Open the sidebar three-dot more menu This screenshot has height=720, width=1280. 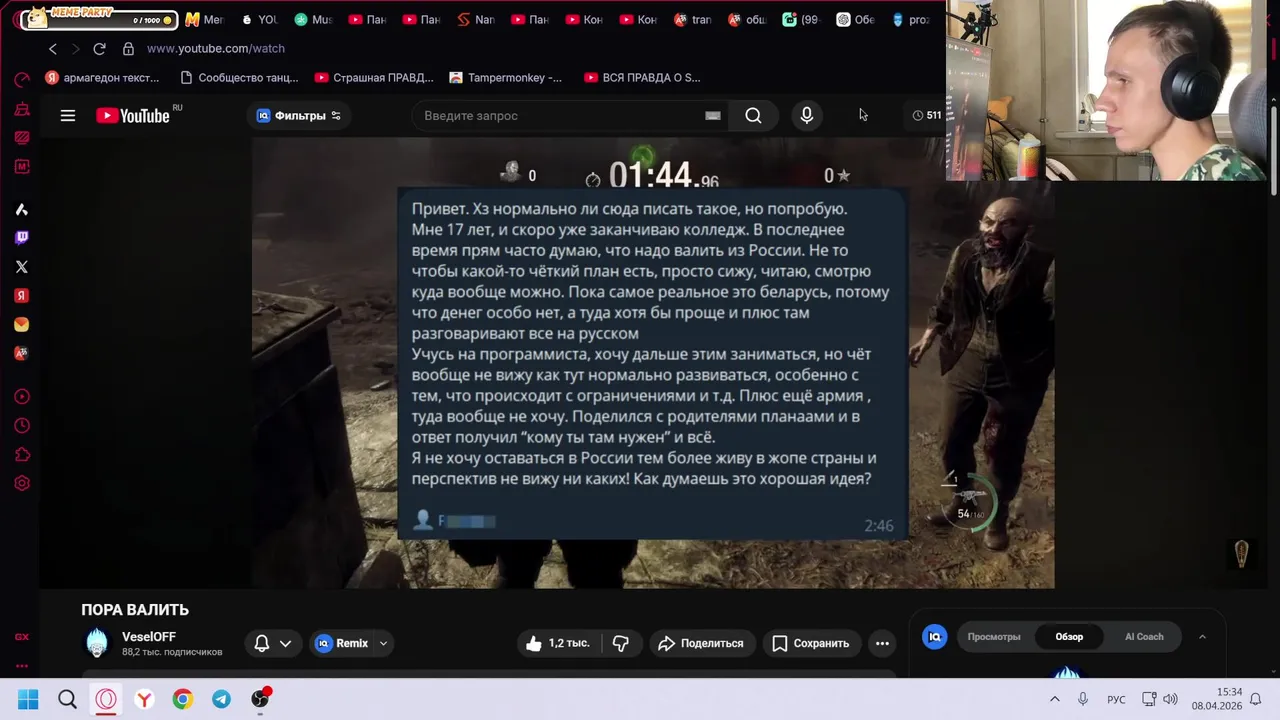click(22, 666)
